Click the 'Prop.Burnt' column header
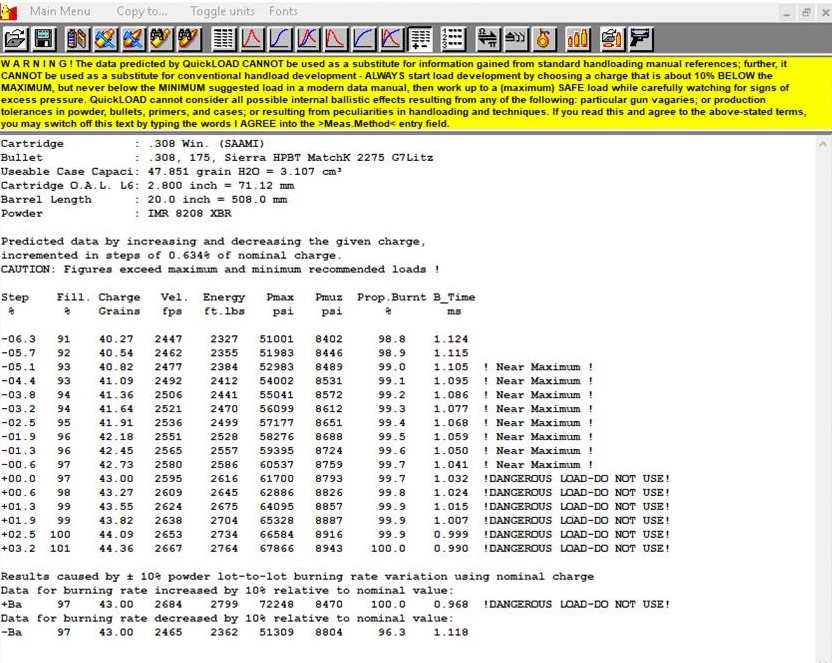Viewport: 832px width, 663px height. [392, 298]
